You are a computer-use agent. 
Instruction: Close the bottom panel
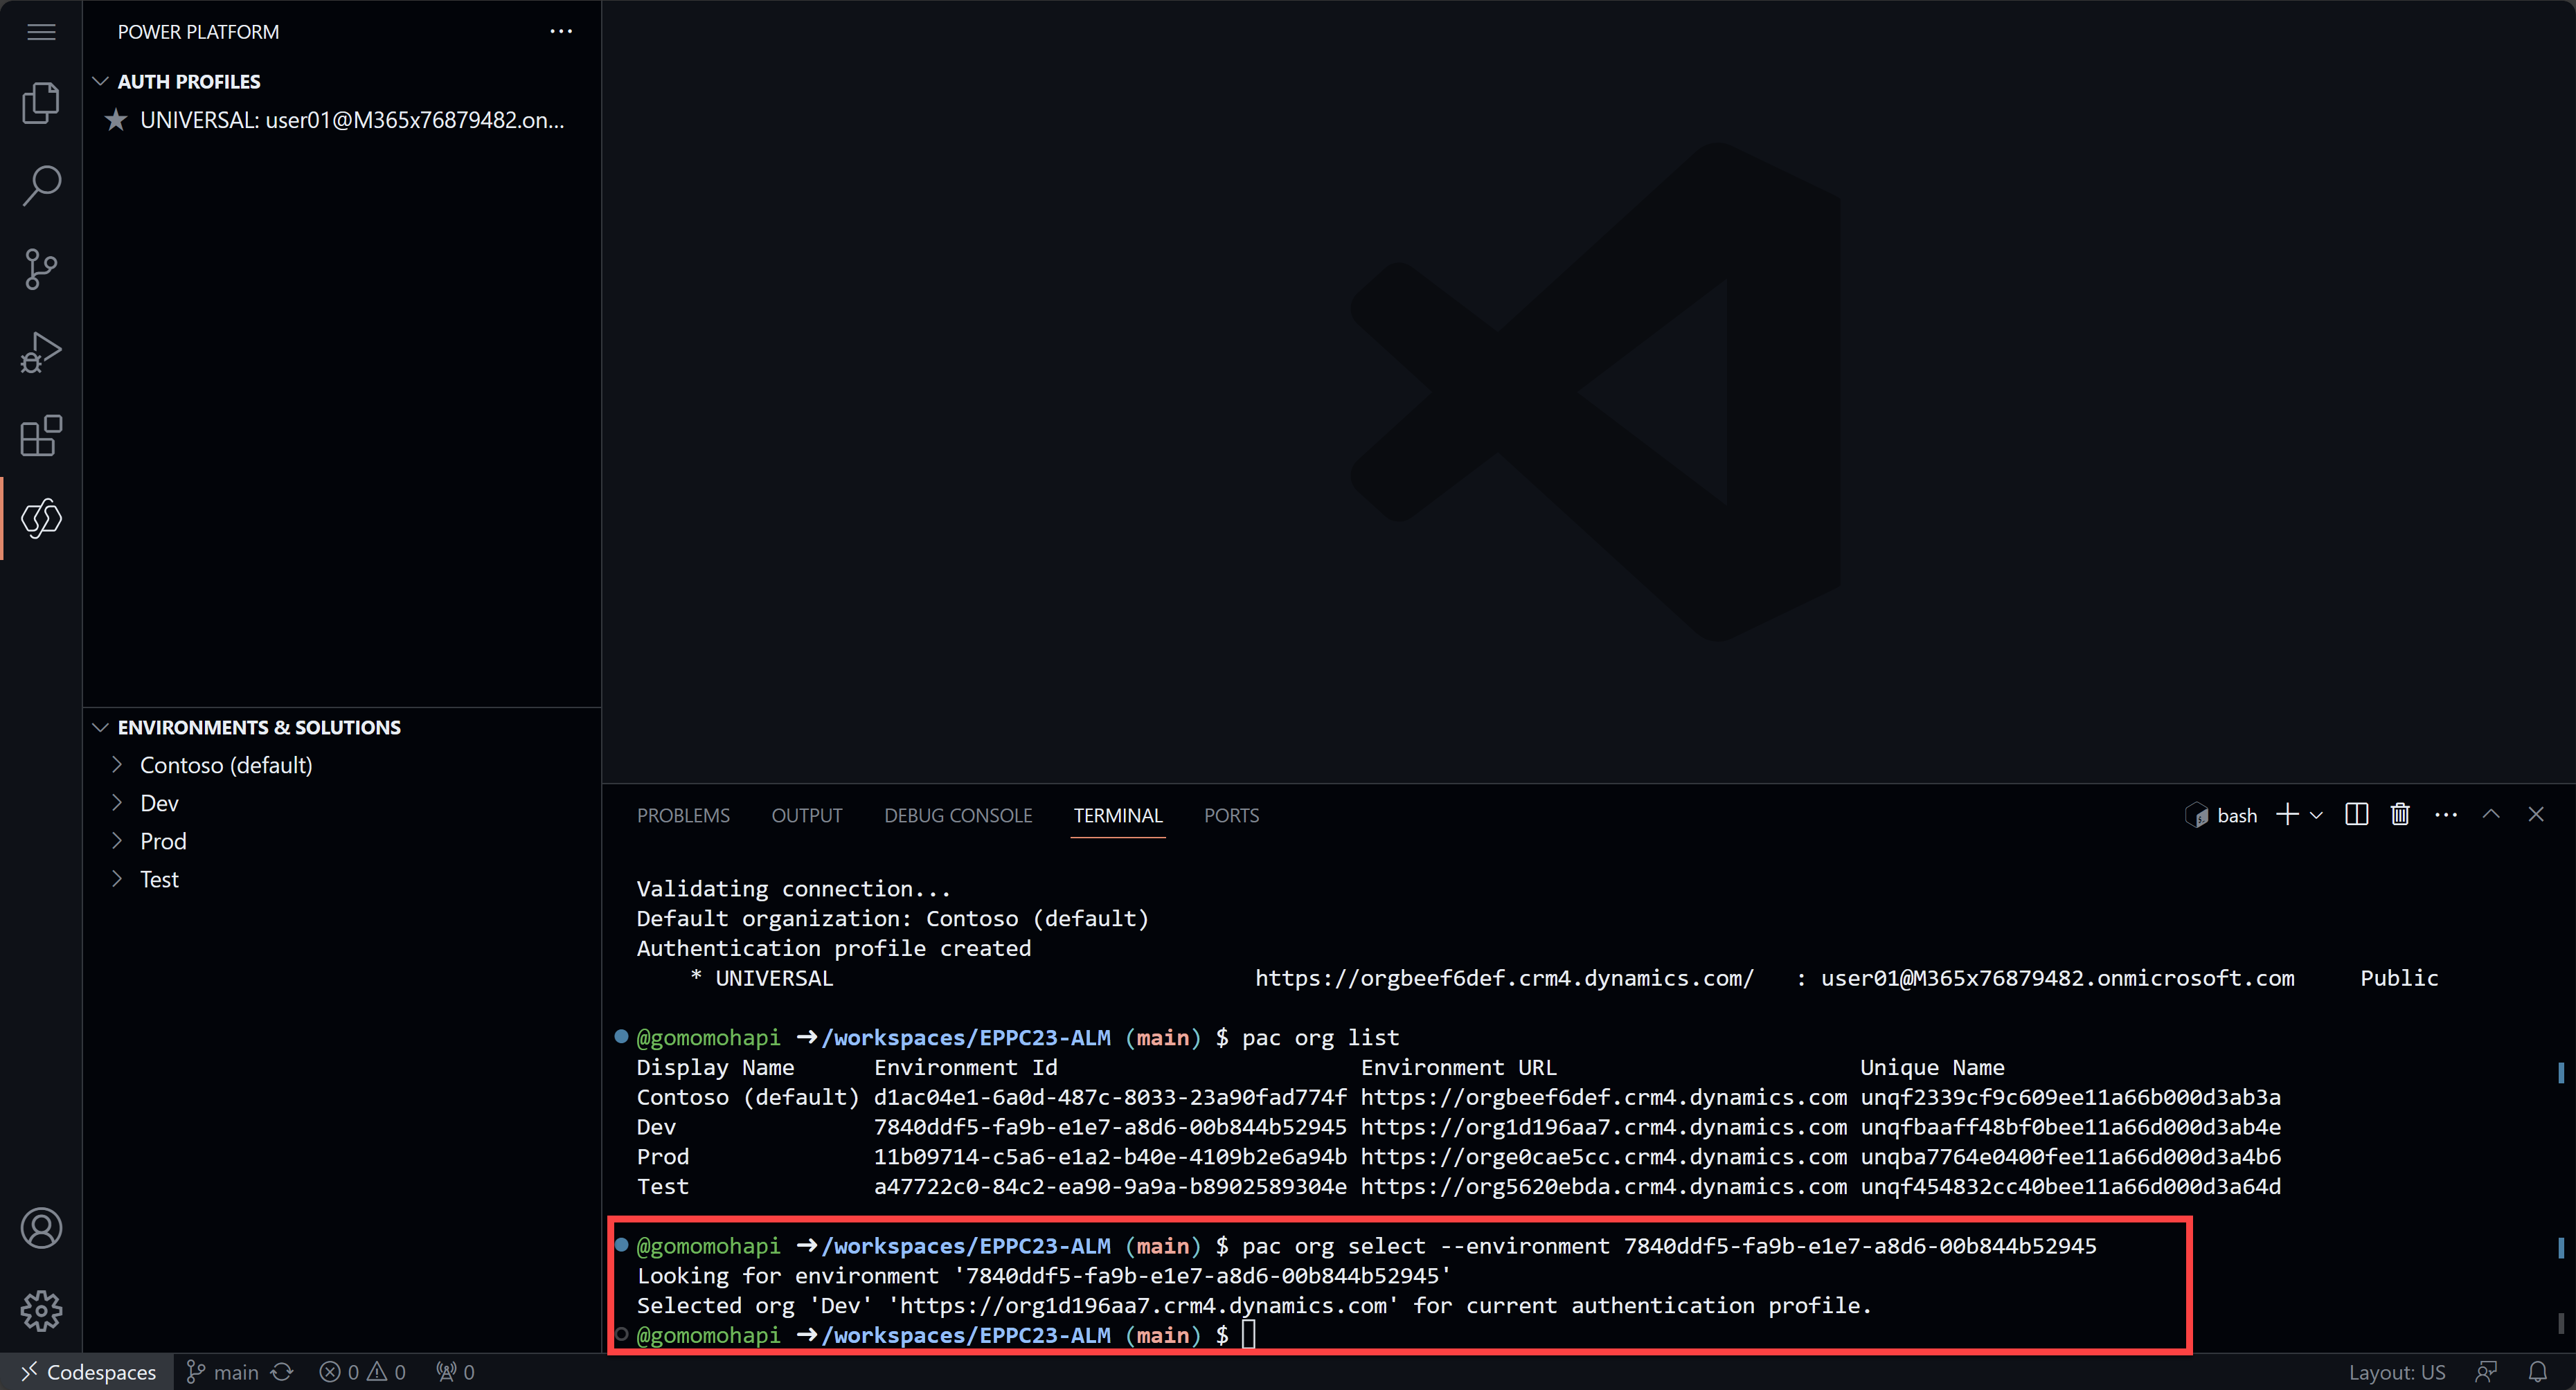click(2536, 815)
